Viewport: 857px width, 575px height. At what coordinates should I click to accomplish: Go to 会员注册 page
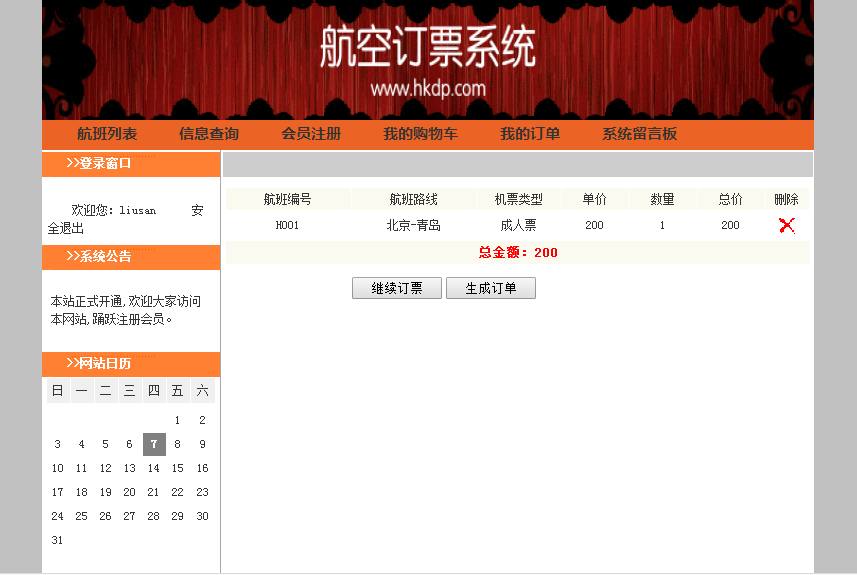(x=311, y=134)
